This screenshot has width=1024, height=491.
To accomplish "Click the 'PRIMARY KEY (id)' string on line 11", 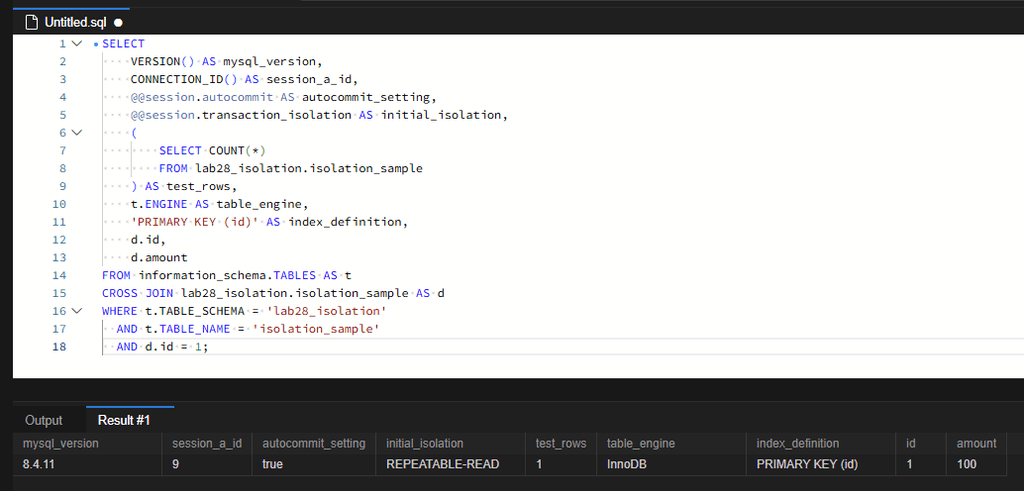I will [x=195, y=221].
